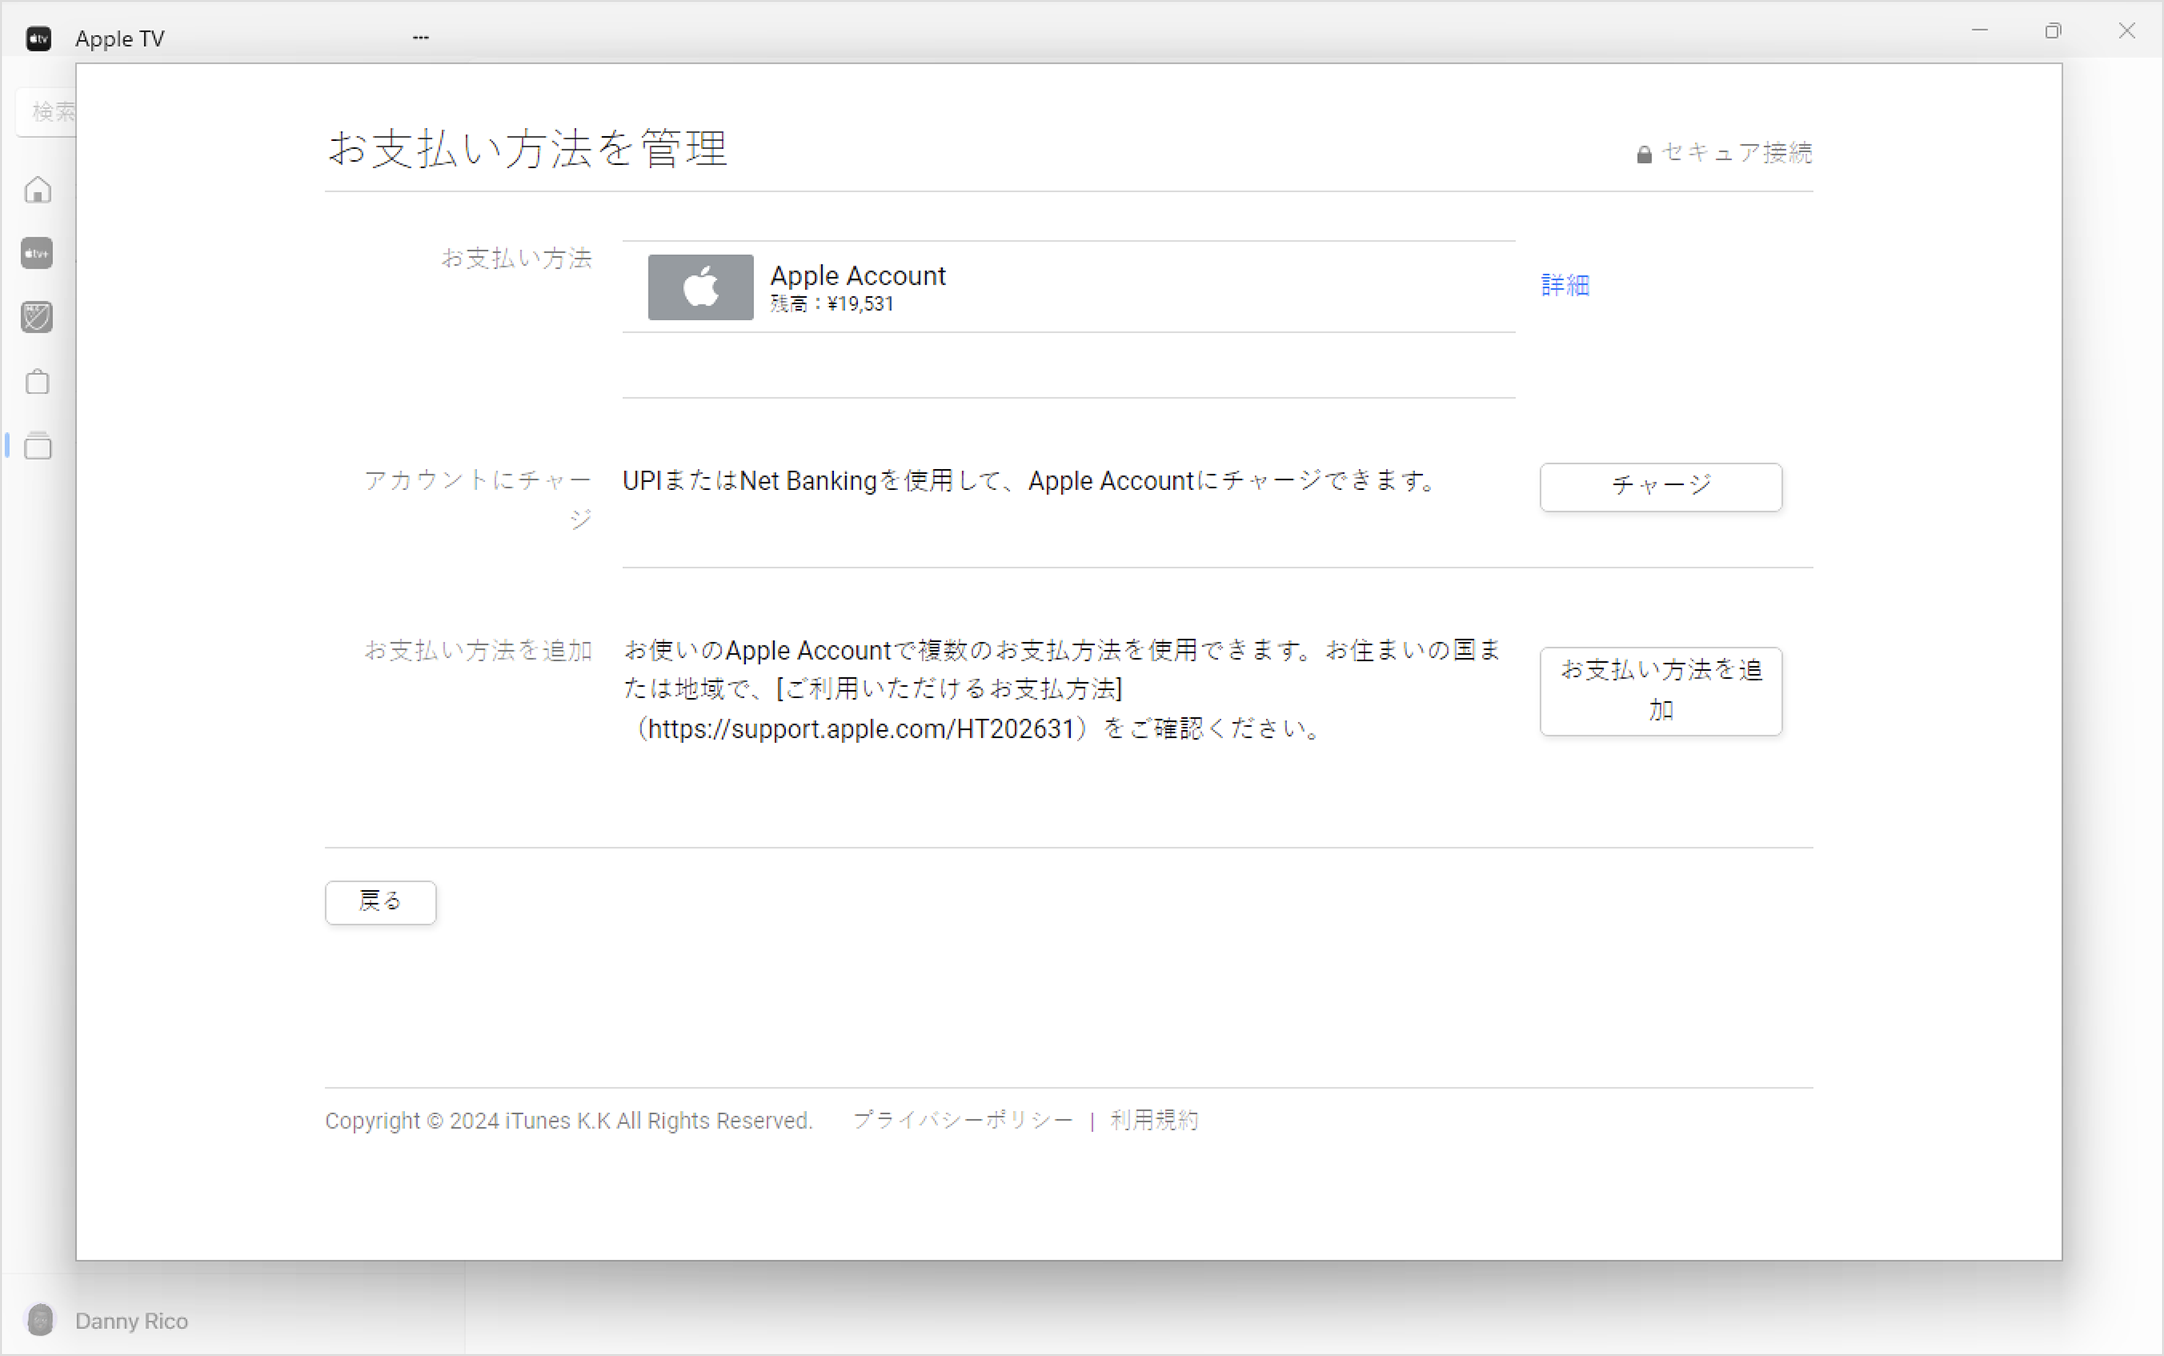Image resolution: width=2164 pixels, height=1356 pixels.
Task: Click Danny Rico profile avatar
Action: 41,1320
